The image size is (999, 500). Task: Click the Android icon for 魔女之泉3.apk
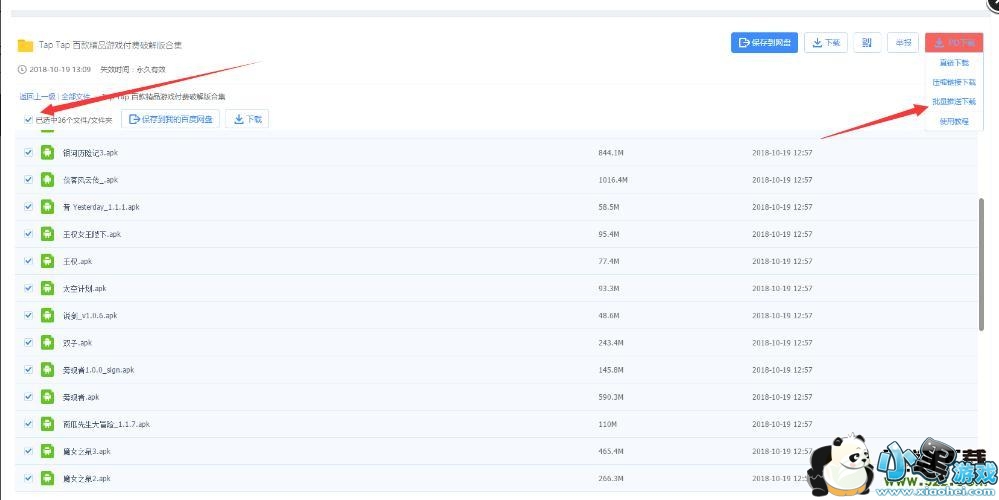click(x=47, y=451)
